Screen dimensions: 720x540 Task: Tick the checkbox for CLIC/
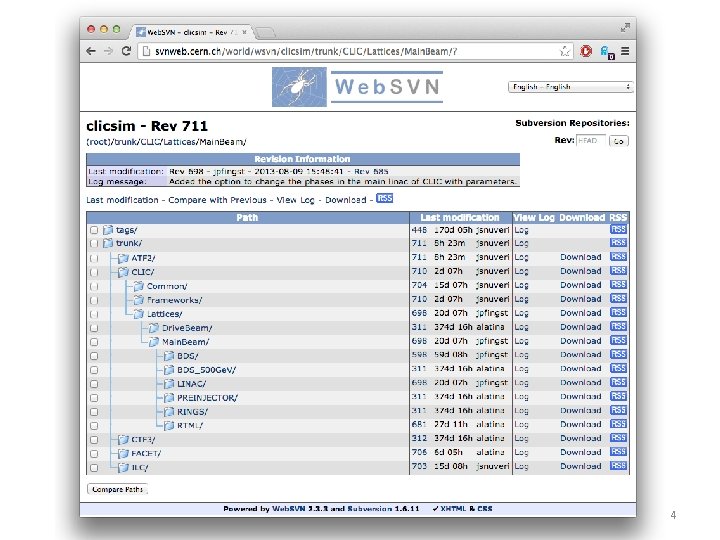pos(94,272)
